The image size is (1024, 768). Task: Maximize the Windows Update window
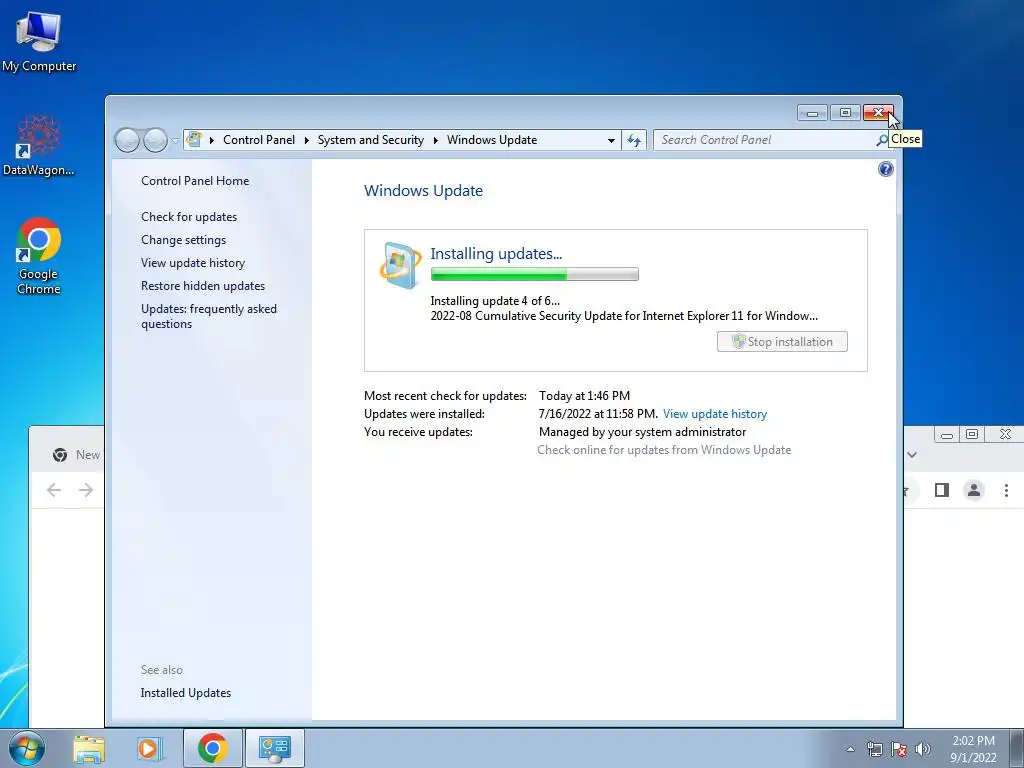click(x=845, y=113)
